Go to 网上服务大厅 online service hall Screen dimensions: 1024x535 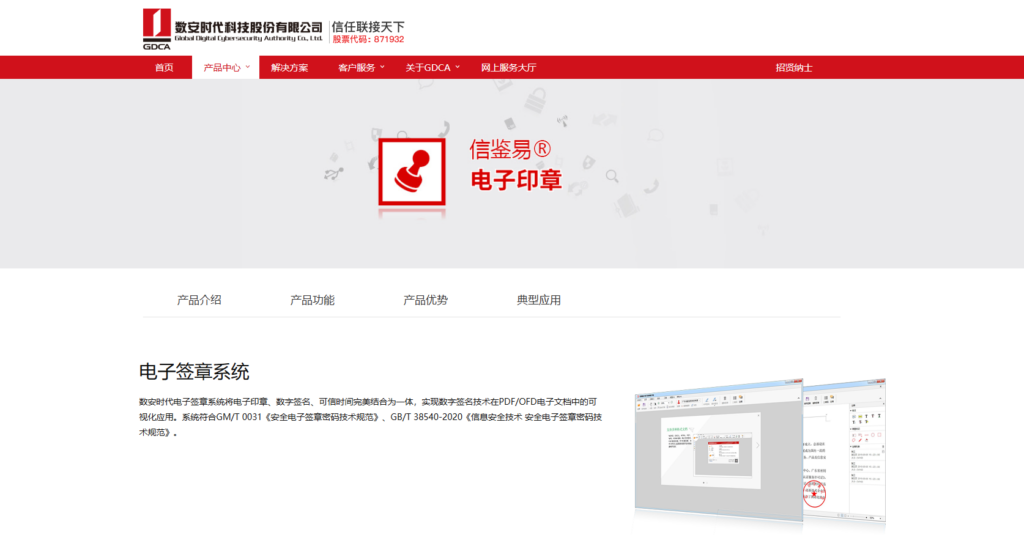509,67
